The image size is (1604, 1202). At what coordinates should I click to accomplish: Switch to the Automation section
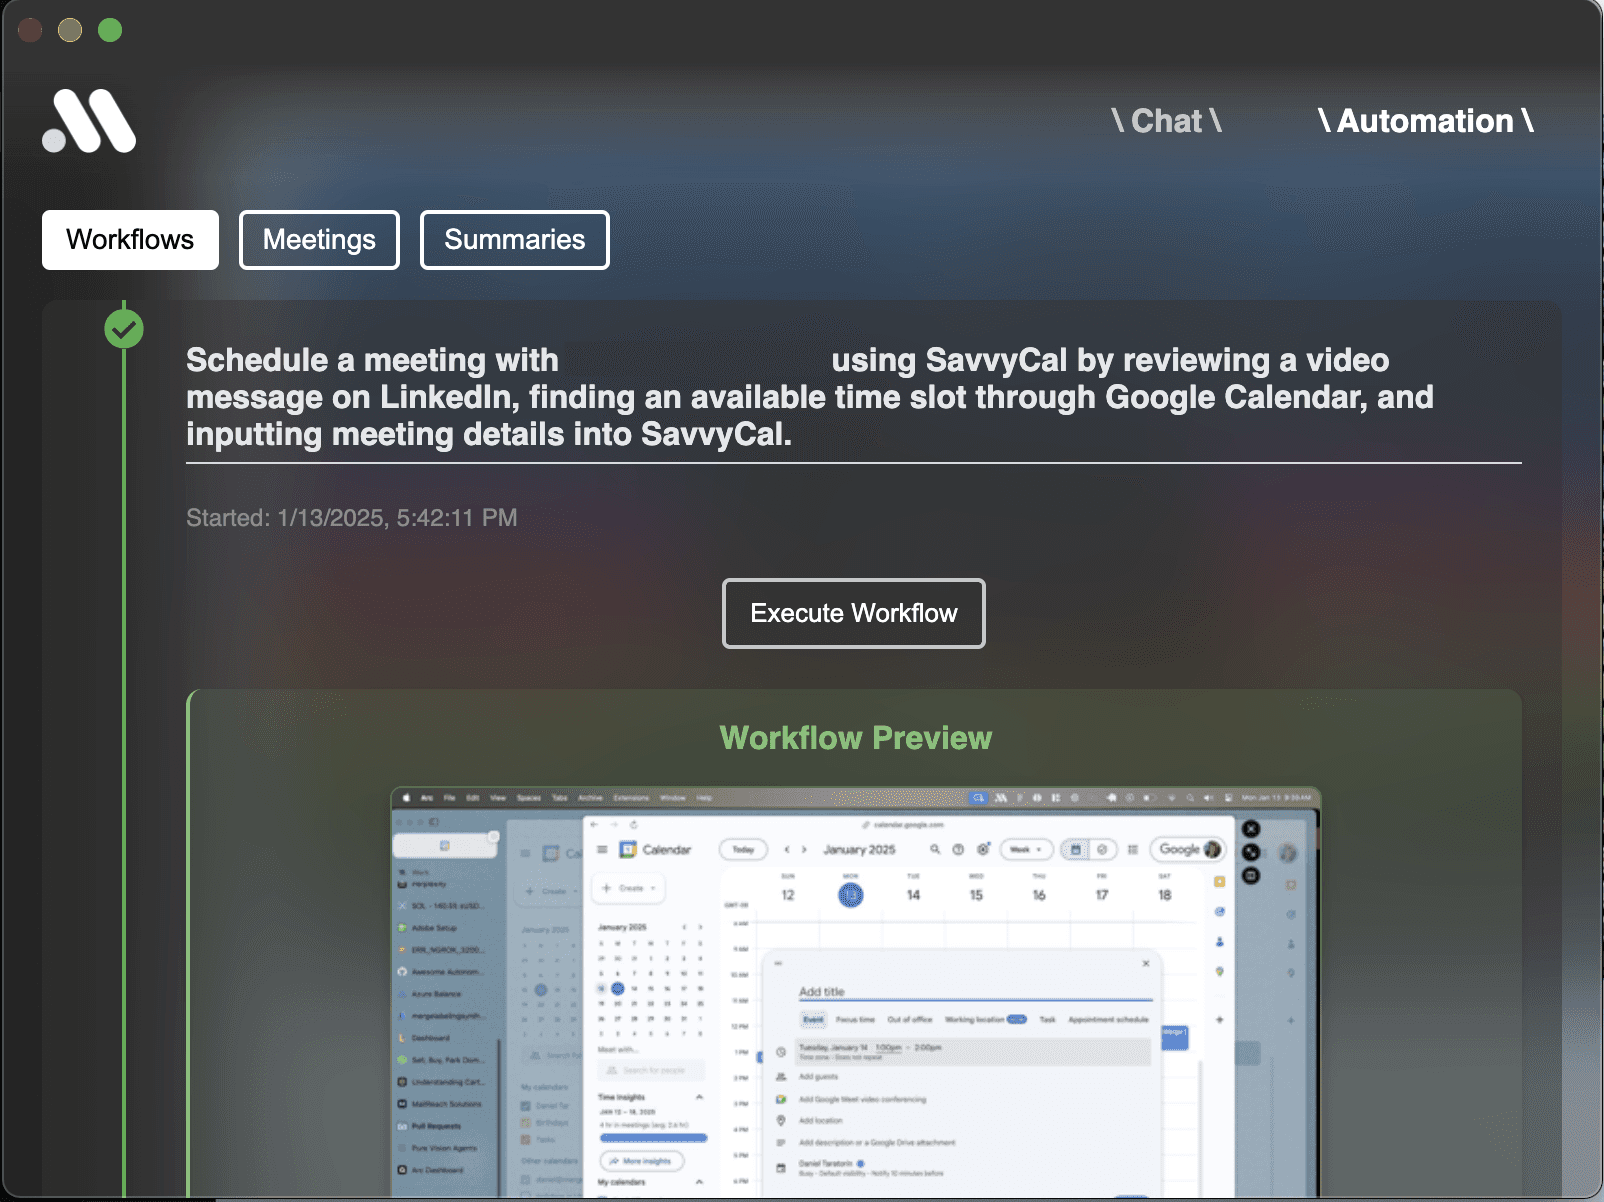coord(1425,121)
